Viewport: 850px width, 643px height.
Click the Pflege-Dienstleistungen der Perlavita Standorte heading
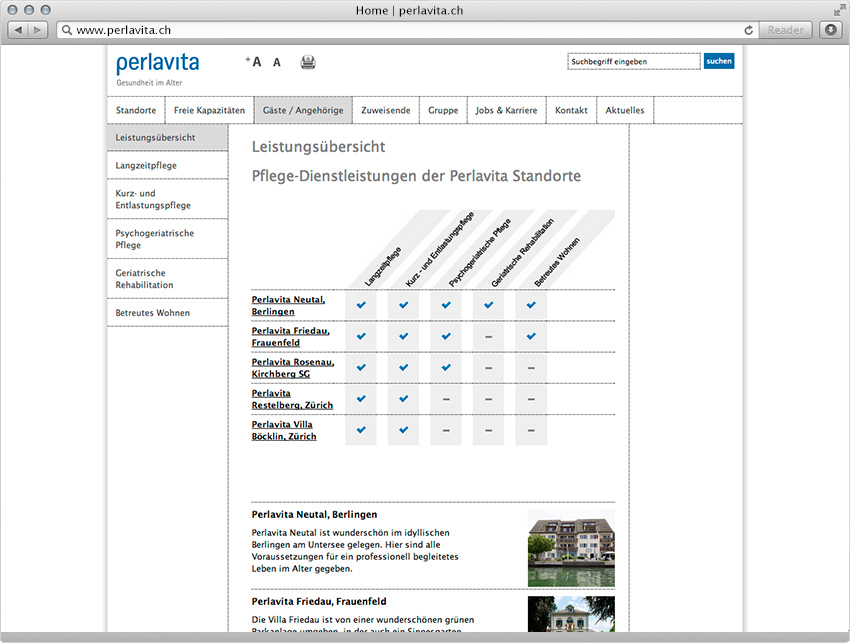[x=416, y=176]
